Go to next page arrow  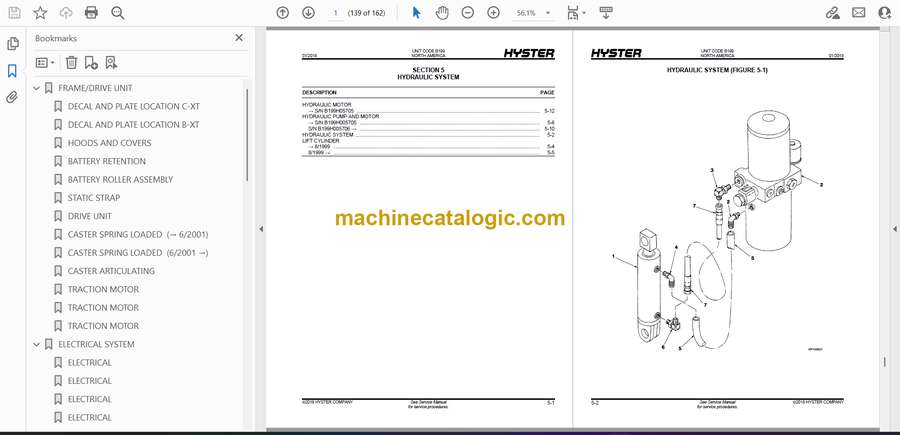click(x=308, y=13)
